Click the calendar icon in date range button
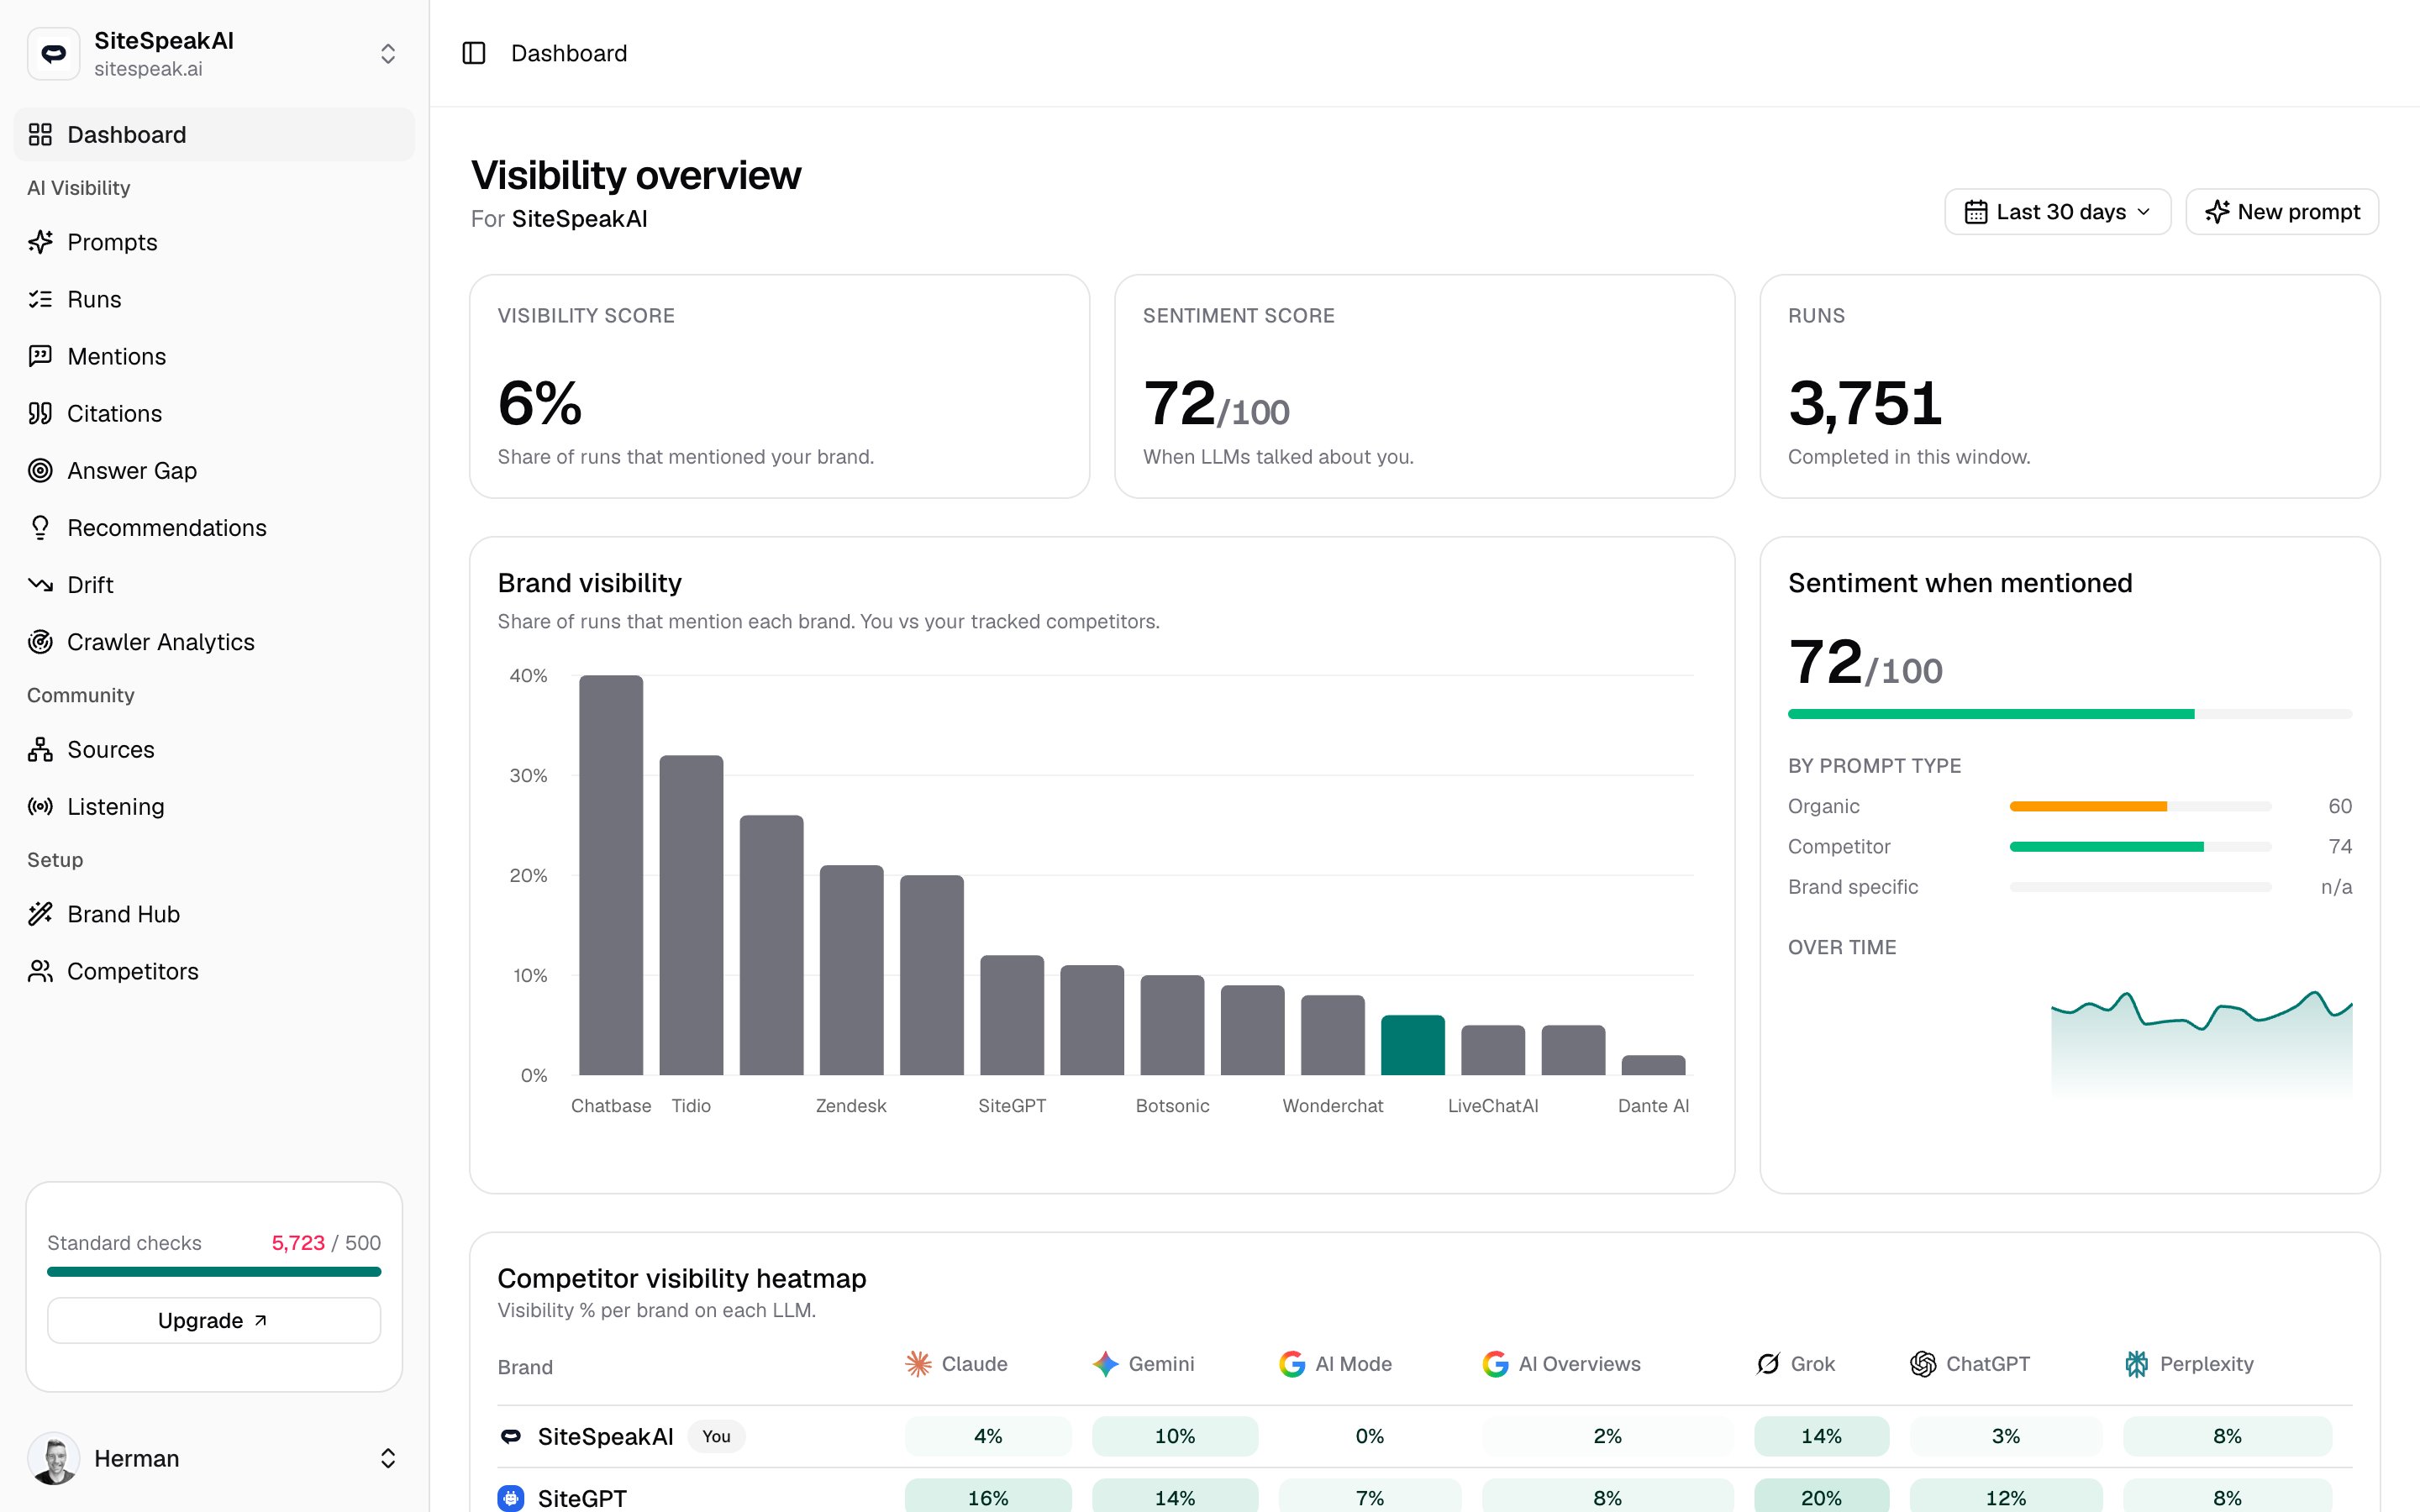The image size is (2420, 1512). 1975,212
